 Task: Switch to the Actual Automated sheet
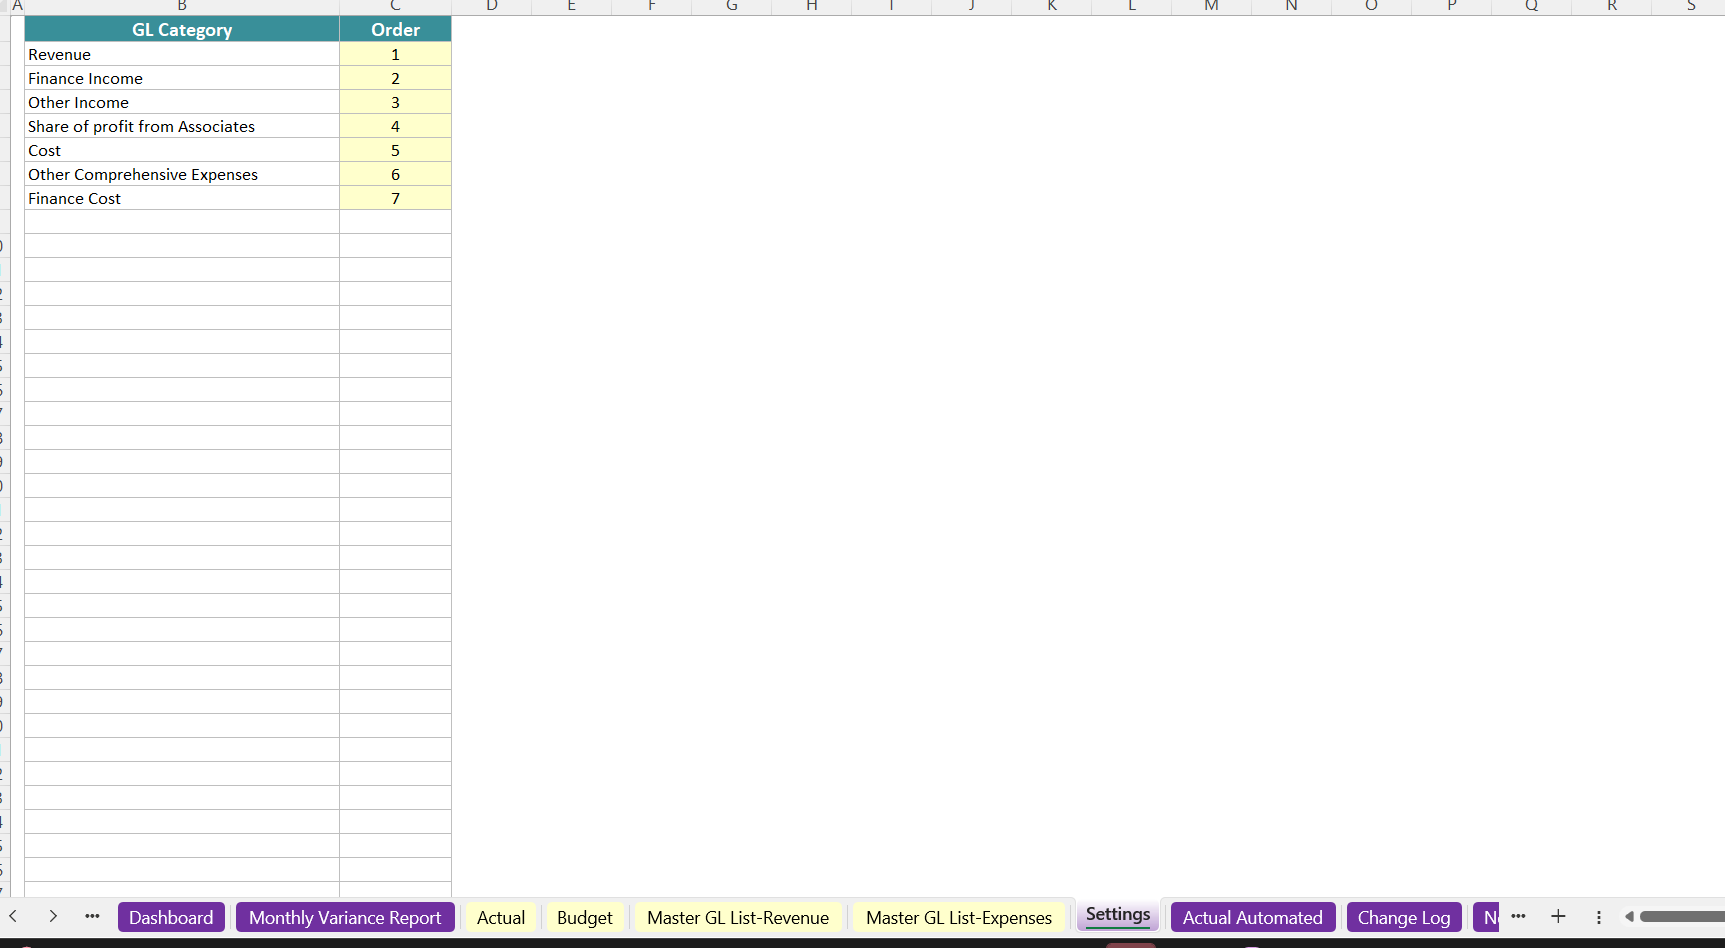click(1252, 917)
